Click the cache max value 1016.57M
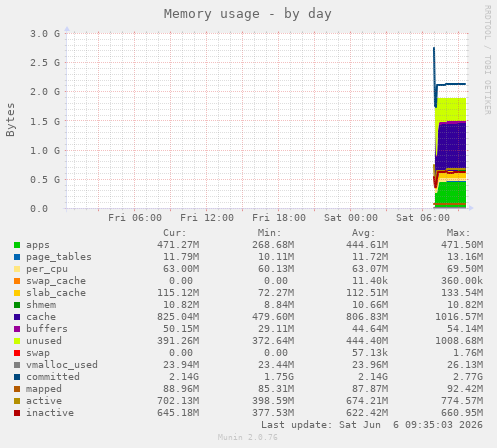 459,317
